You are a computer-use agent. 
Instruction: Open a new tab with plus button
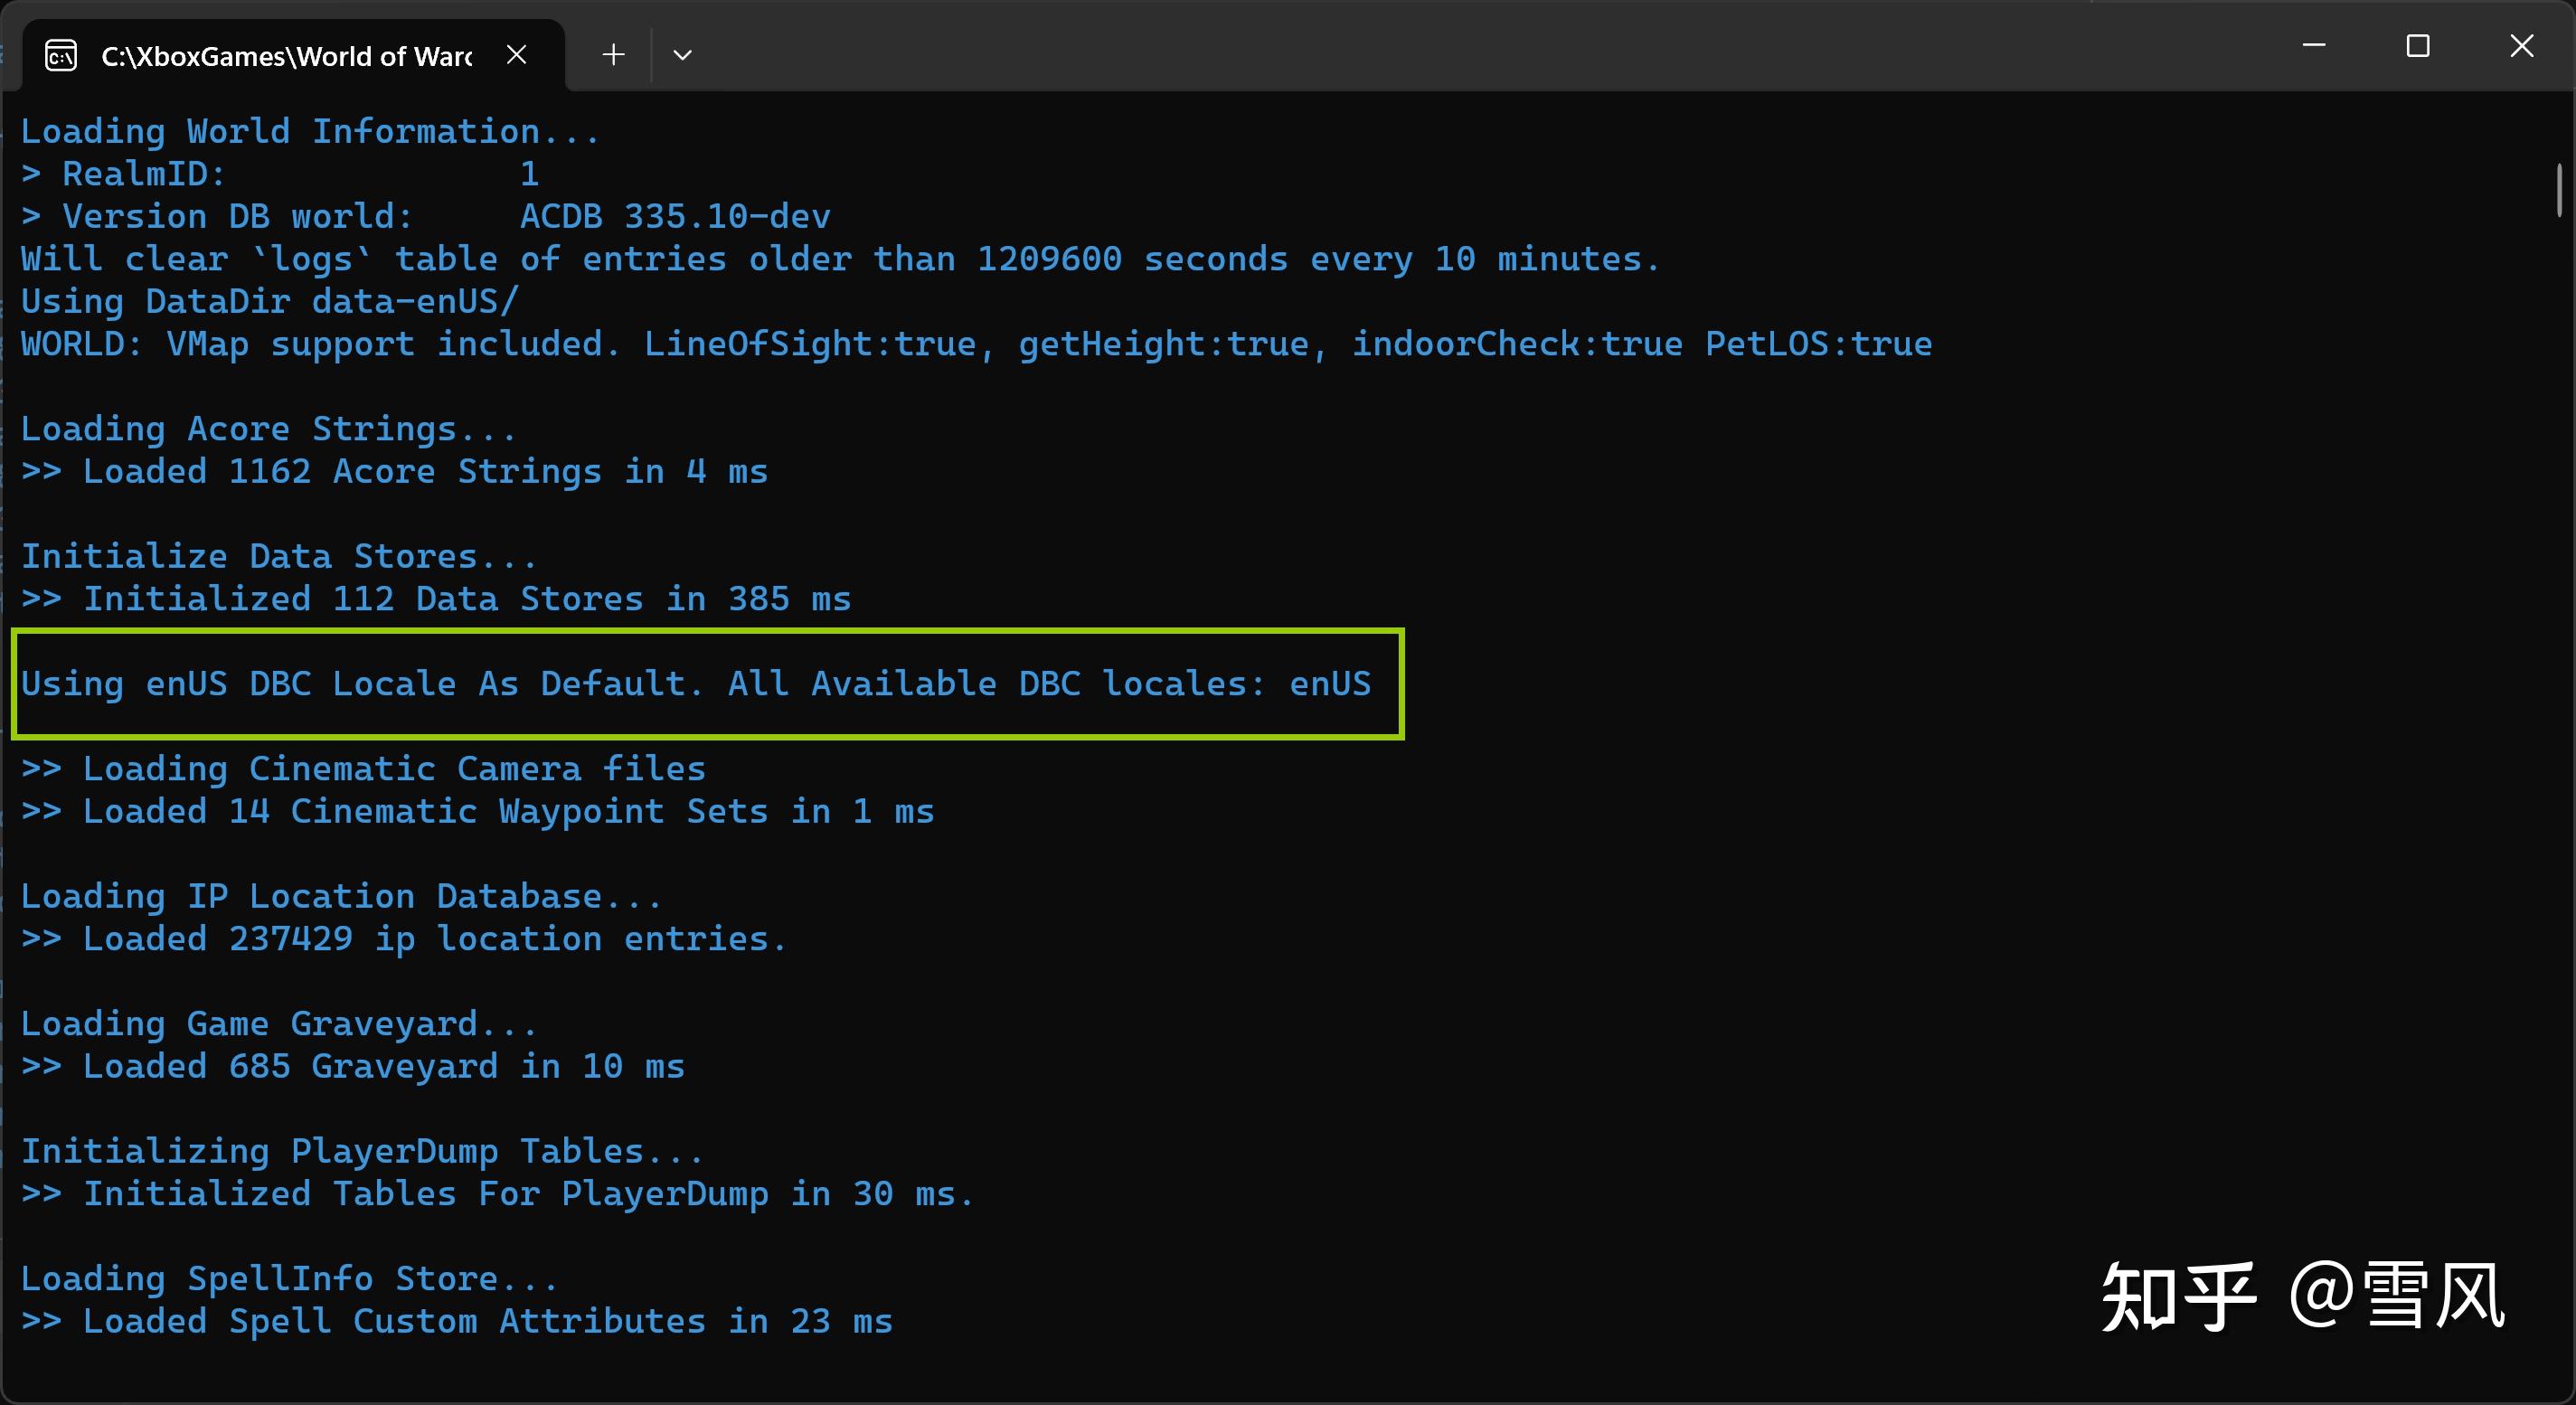click(613, 55)
